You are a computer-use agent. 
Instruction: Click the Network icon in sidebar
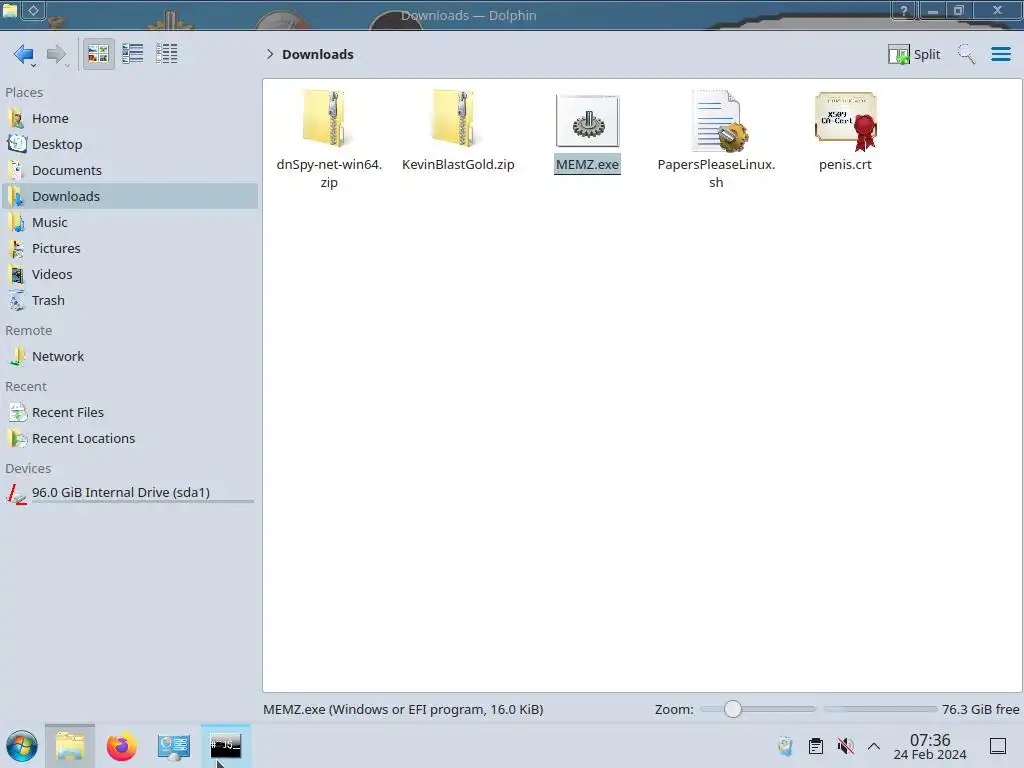[17, 357]
